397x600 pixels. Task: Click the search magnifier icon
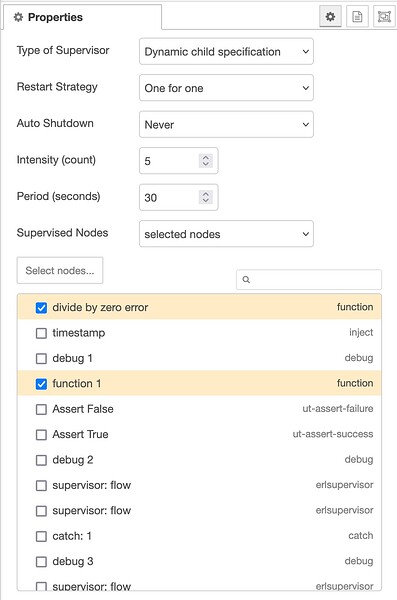click(x=246, y=280)
